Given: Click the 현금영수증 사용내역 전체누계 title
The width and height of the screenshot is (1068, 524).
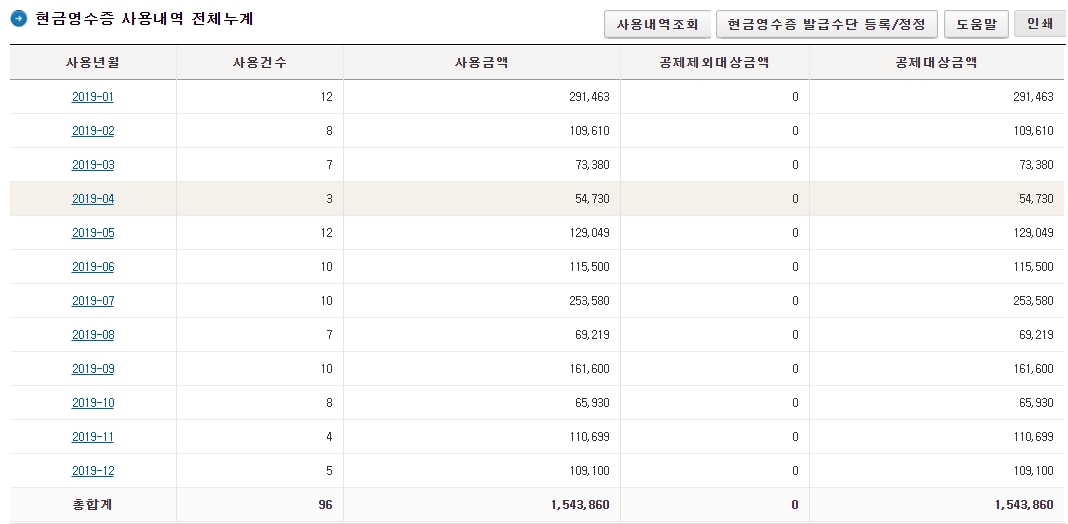Looking at the screenshot, I should 144,19.
